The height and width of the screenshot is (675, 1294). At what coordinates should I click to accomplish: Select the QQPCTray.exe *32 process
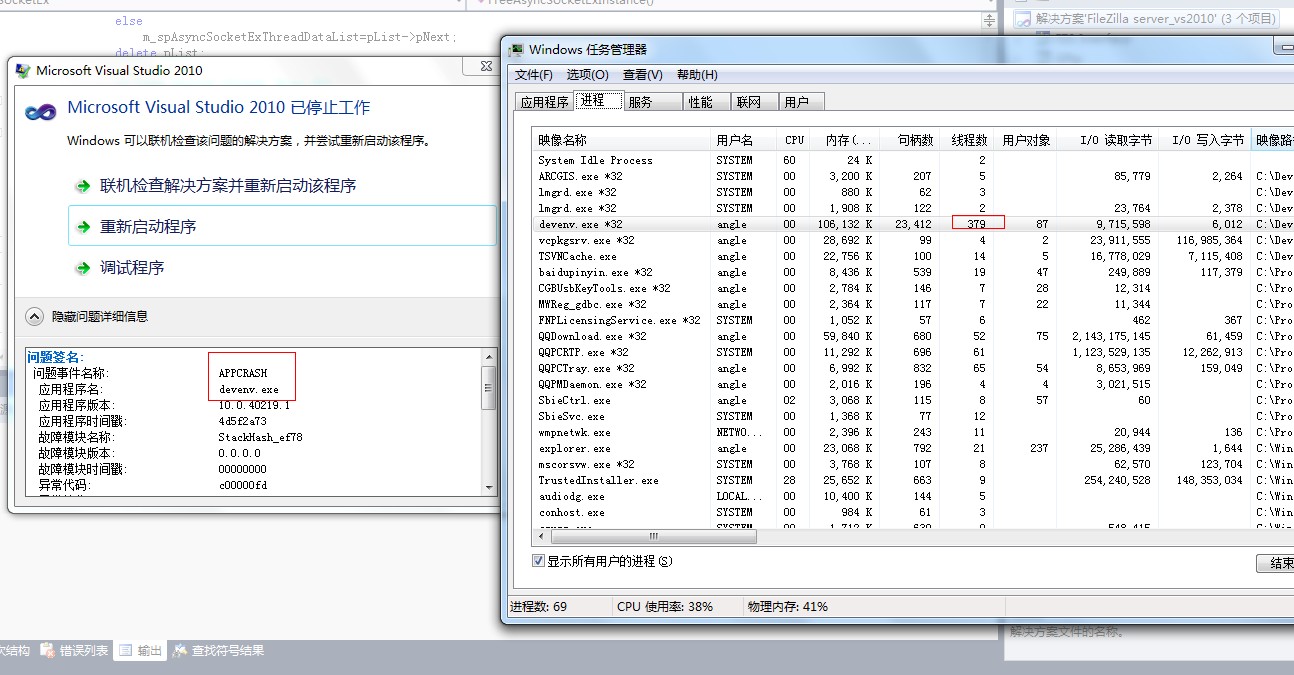pyautogui.click(x=913, y=368)
